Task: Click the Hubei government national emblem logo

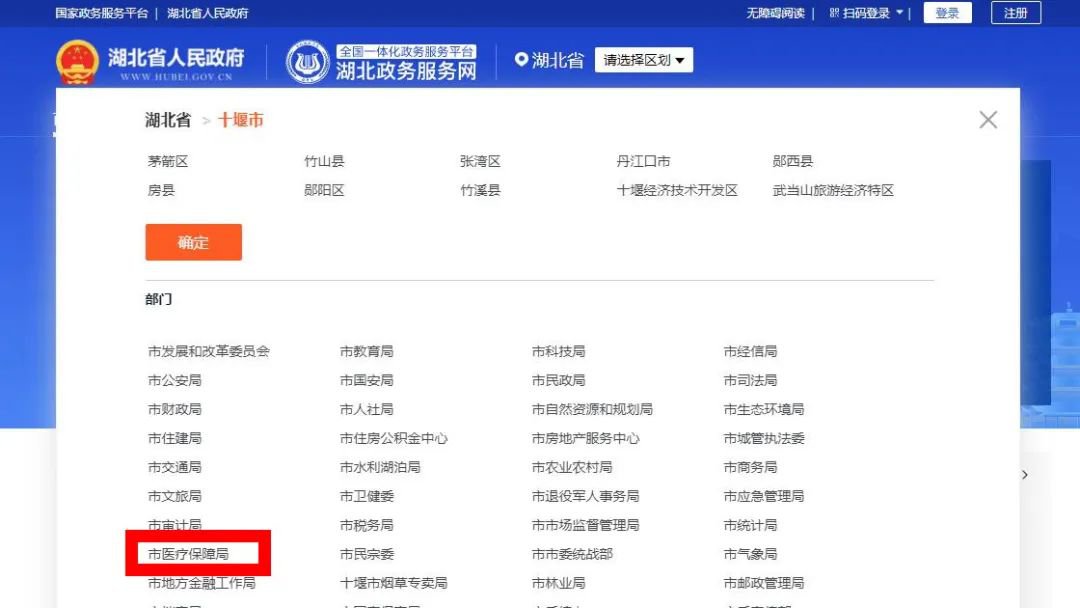Action: pos(77,62)
